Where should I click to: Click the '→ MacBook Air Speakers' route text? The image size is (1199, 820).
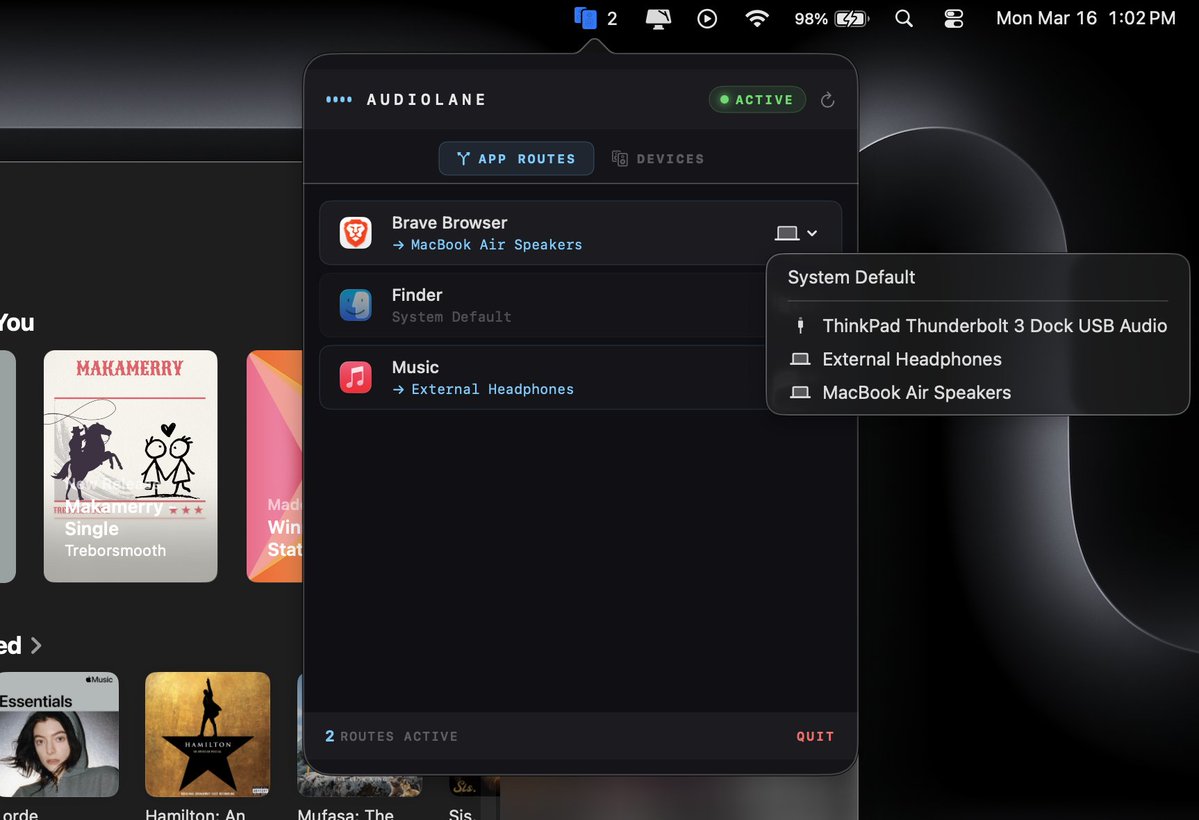(x=487, y=245)
